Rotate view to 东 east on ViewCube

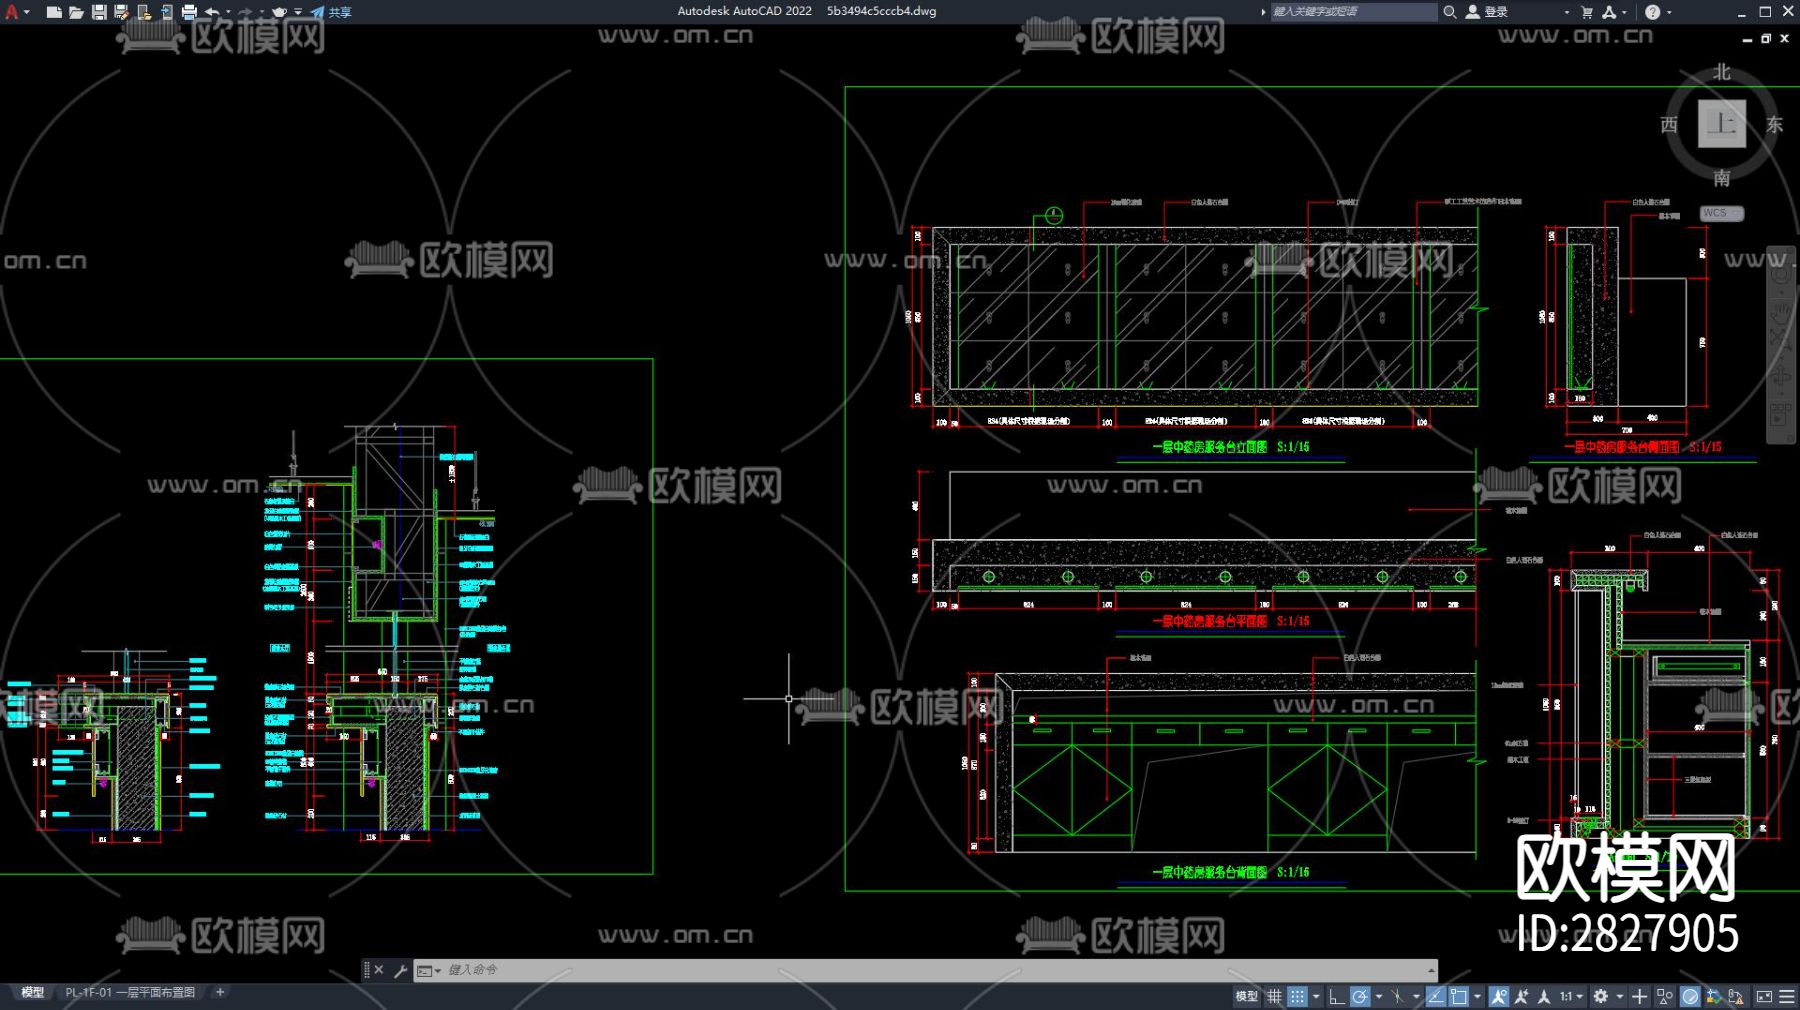click(1774, 124)
